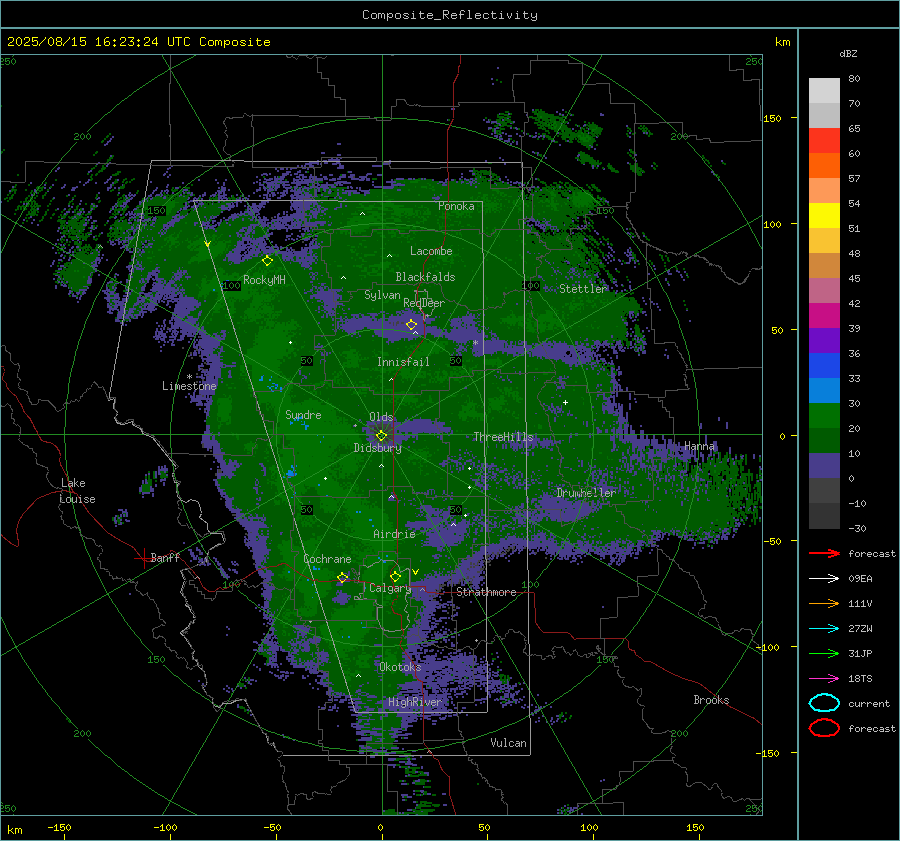Select the slate-purple swatch below 10 dBZ
900x841 pixels.
click(824, 465)
